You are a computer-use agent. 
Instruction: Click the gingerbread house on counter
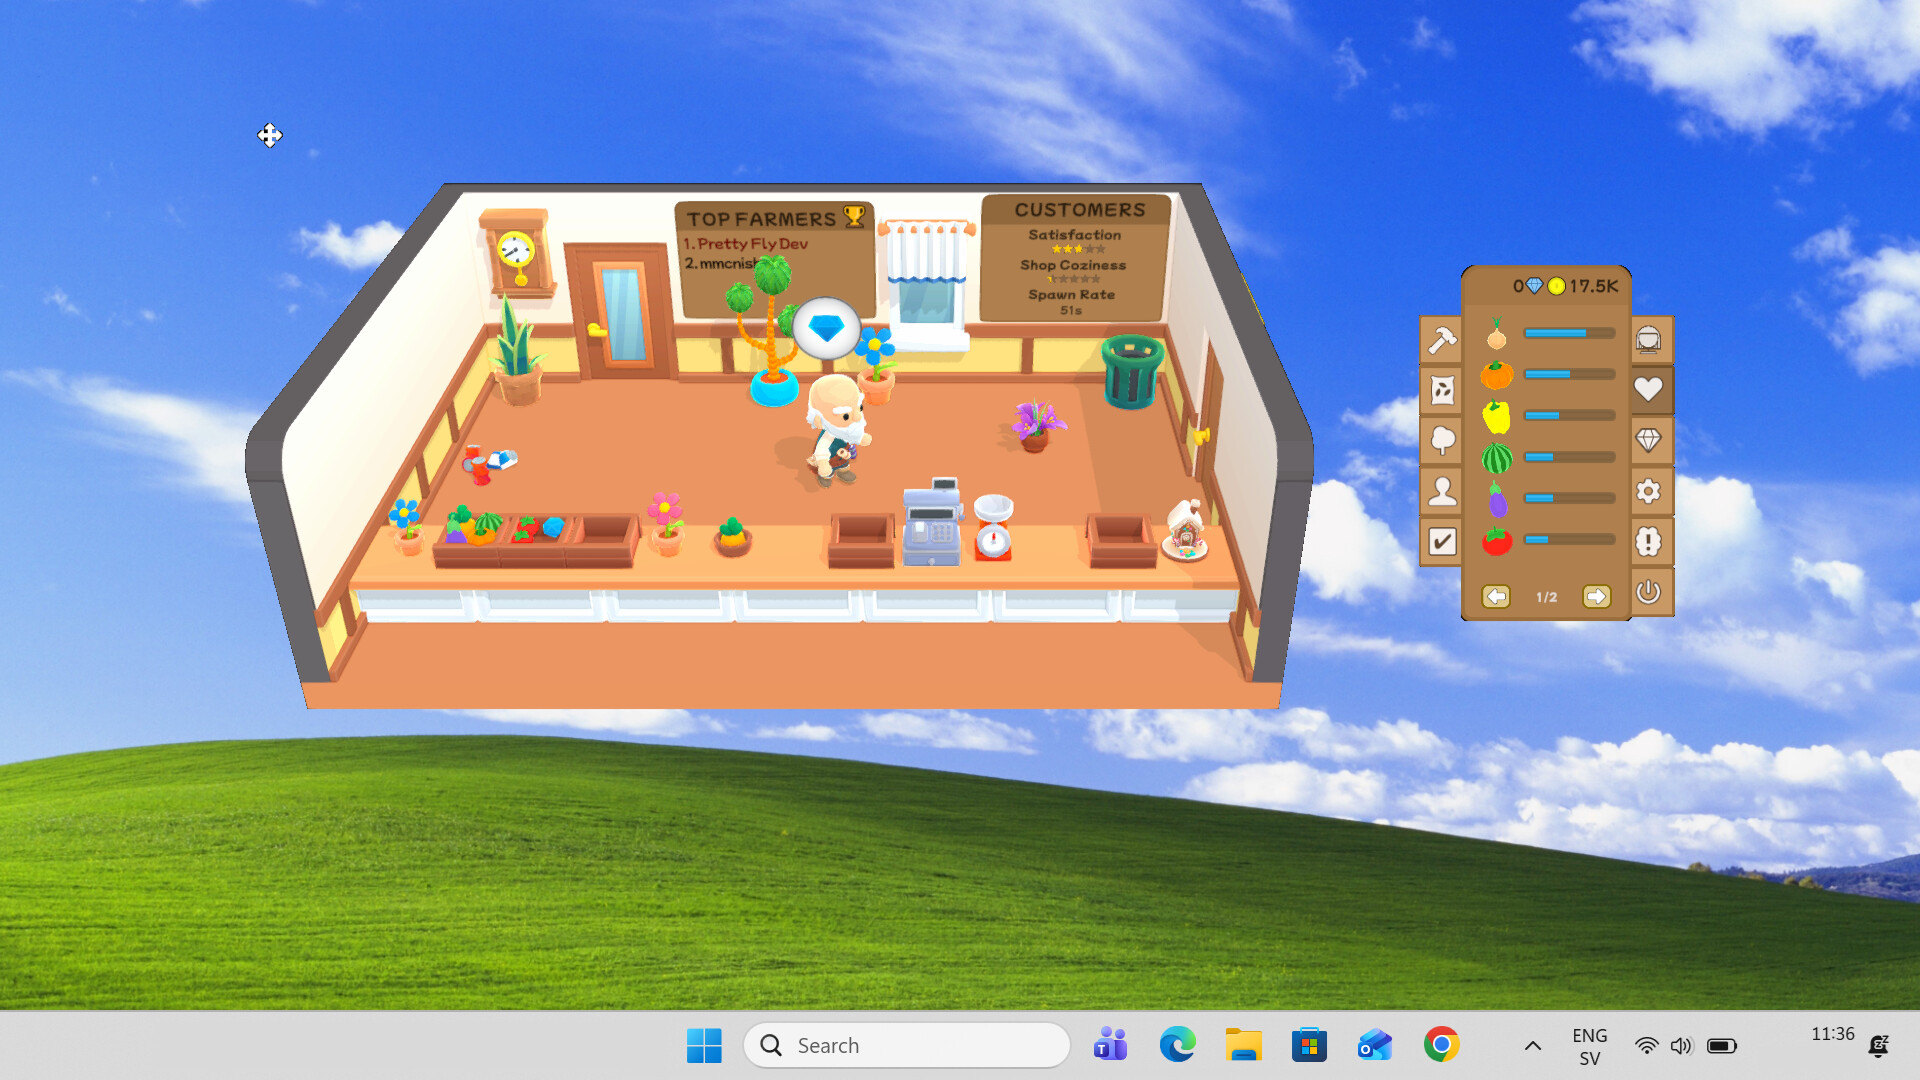pos(1186,530)
